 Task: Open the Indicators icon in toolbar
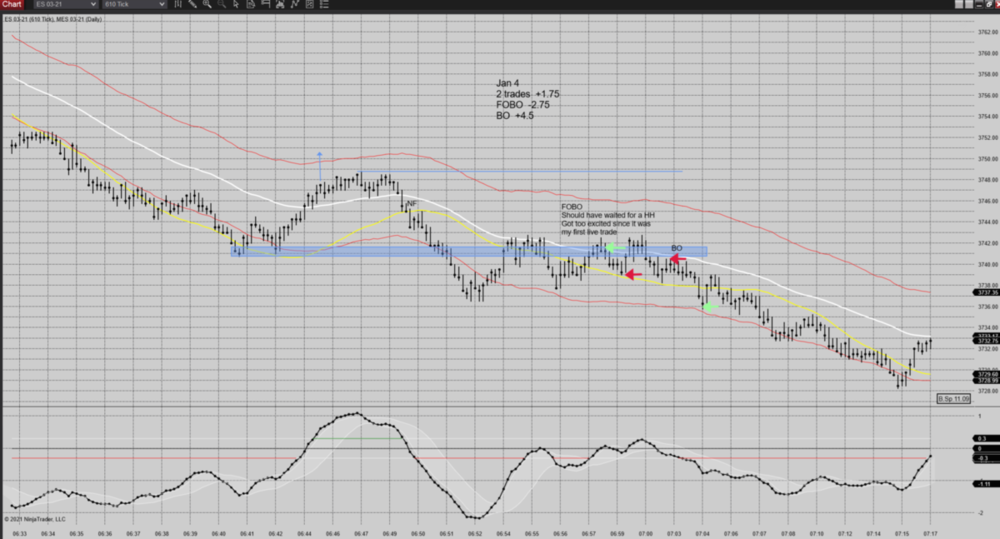click(280, 4)
